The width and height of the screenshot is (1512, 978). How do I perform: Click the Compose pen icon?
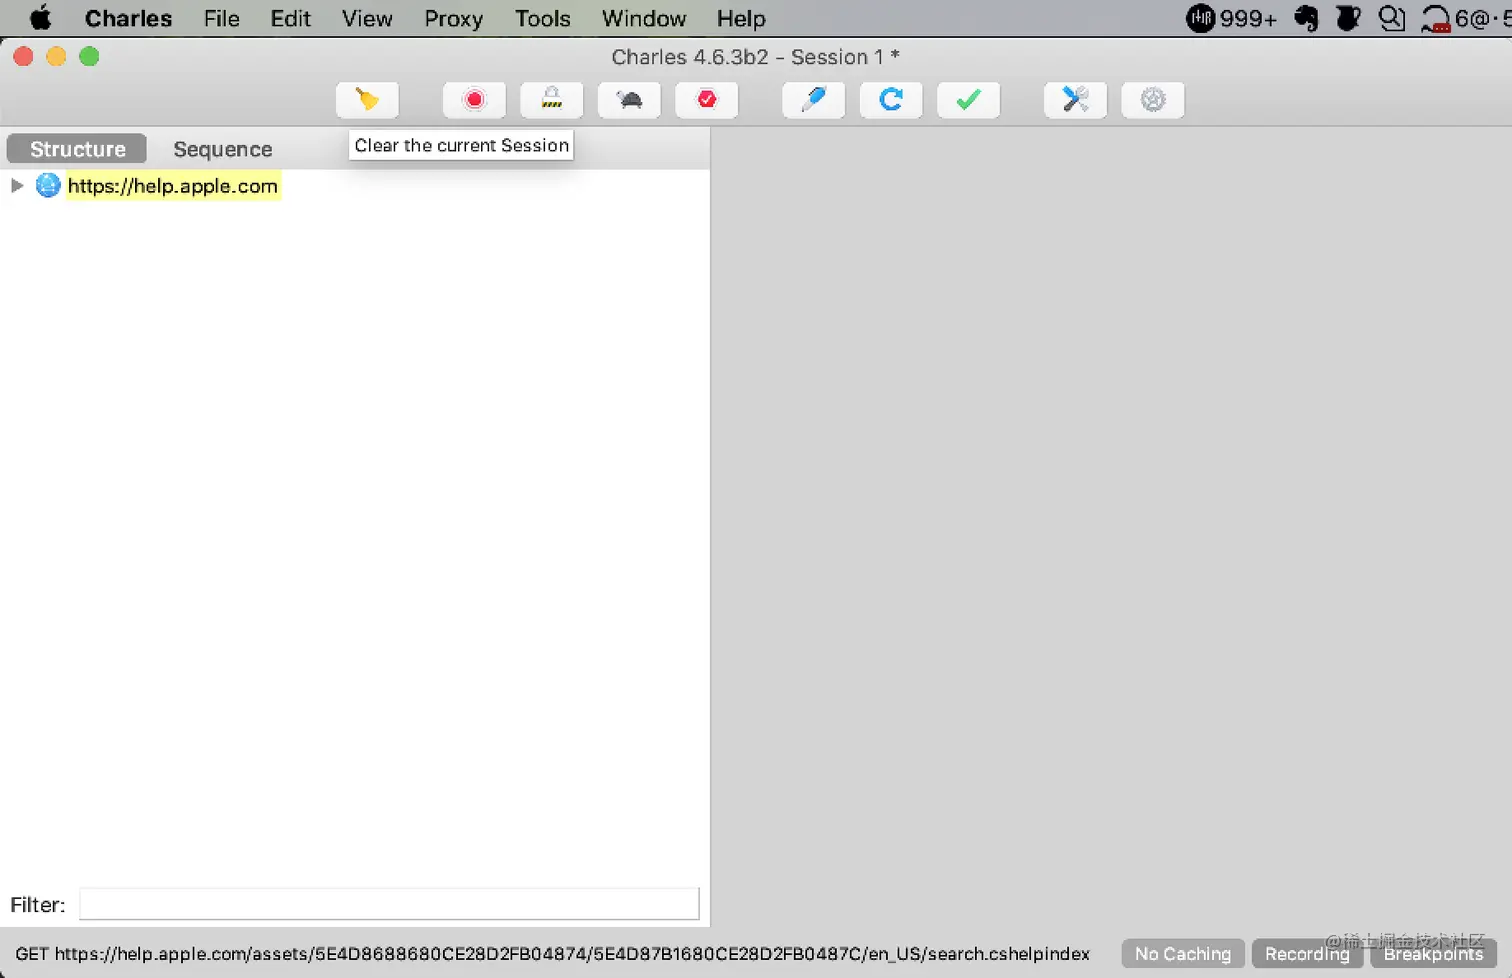click(814, 100)
